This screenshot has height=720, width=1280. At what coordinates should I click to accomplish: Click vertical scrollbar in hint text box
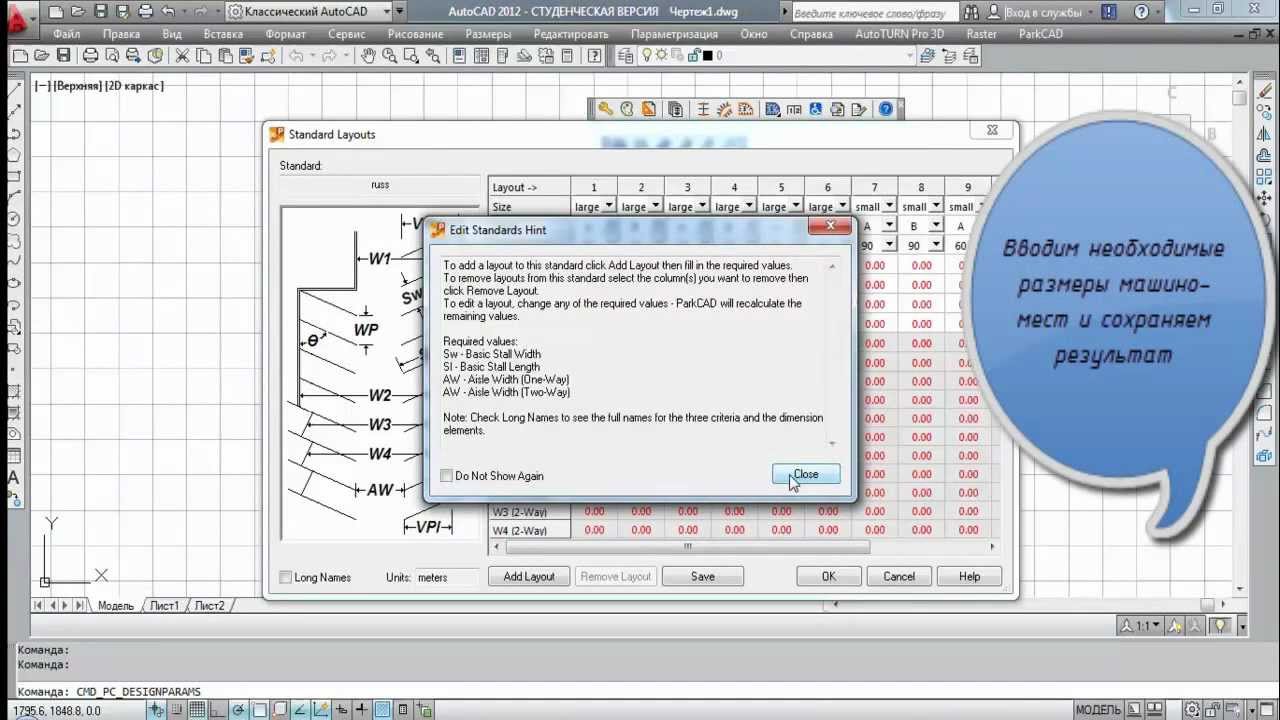point(832,354)
